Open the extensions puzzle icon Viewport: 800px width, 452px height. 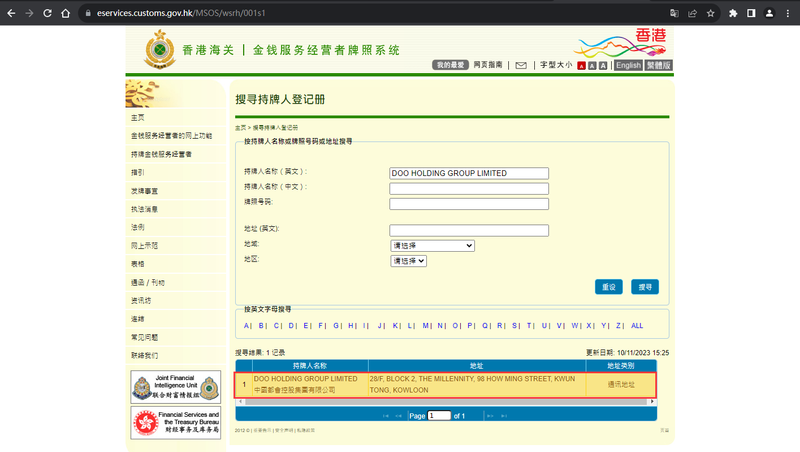(733, 13)
